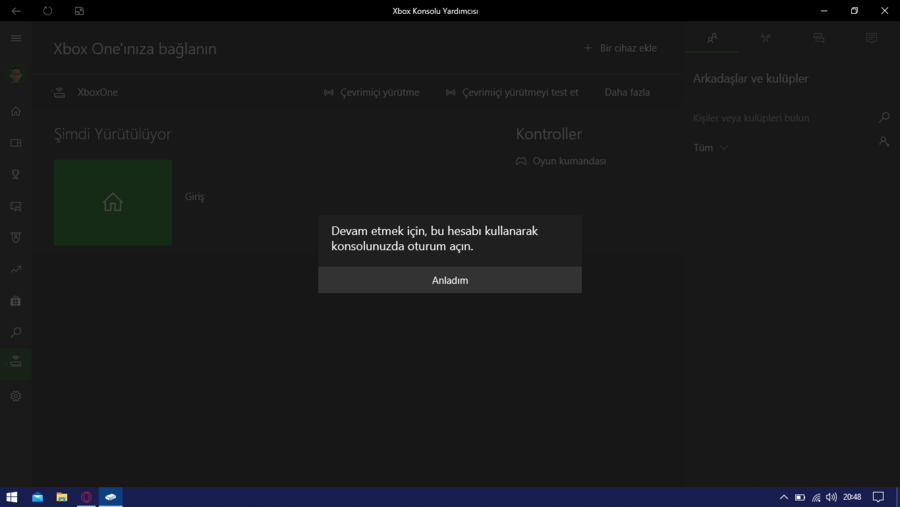Switch to Activity alerts tab icon
900x507 pixels.
[872, 38]
